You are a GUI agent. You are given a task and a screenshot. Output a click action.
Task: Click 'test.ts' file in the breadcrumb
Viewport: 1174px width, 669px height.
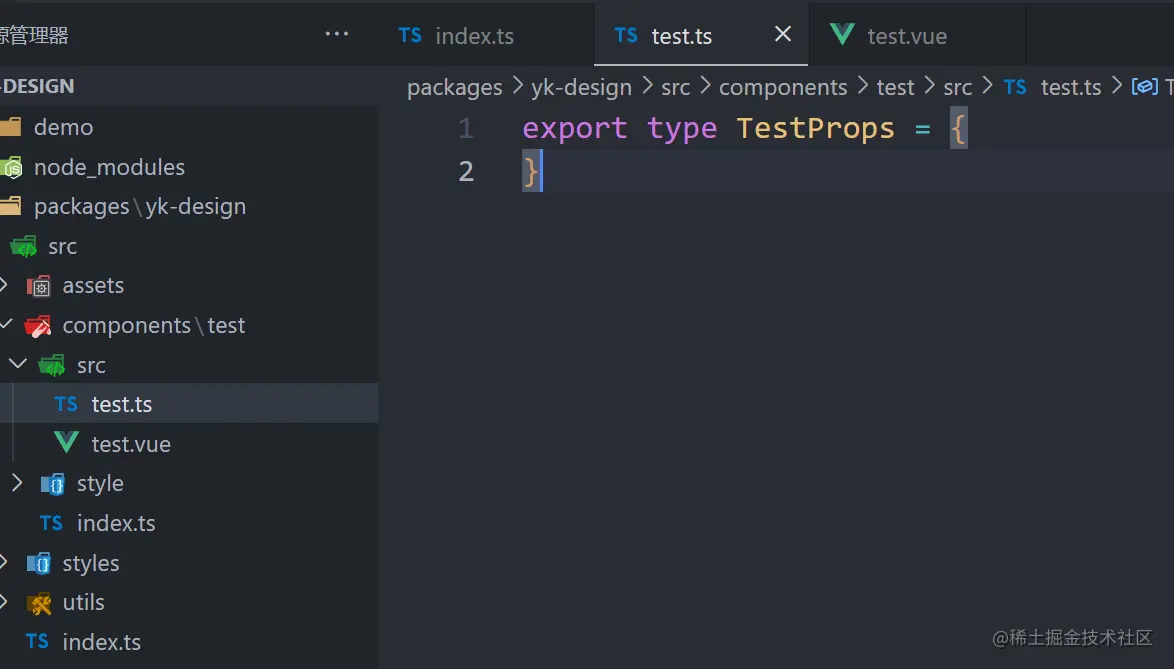click(1071, 88)
